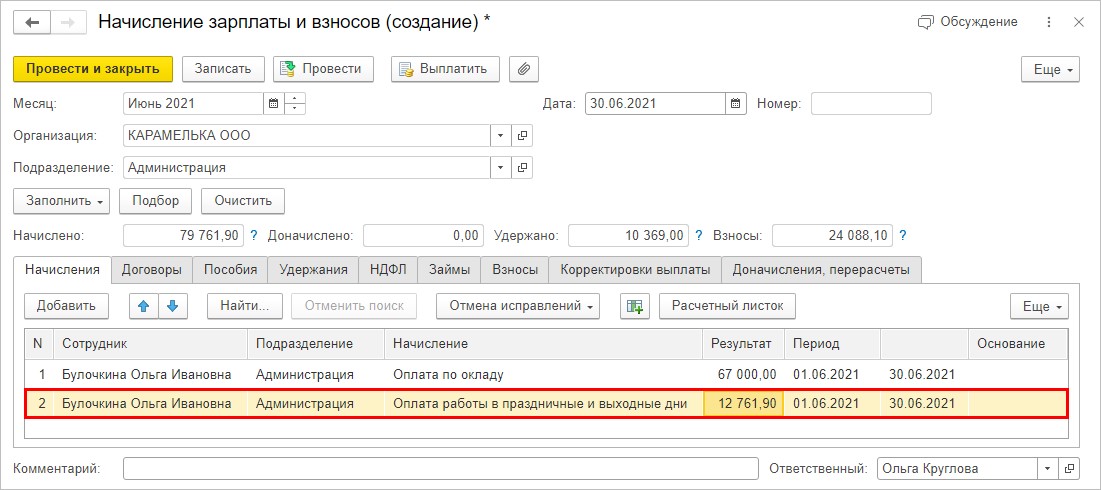Open calendar picker for Дата field
Viewport: 1101px width, 490px height.
(735, 104)
